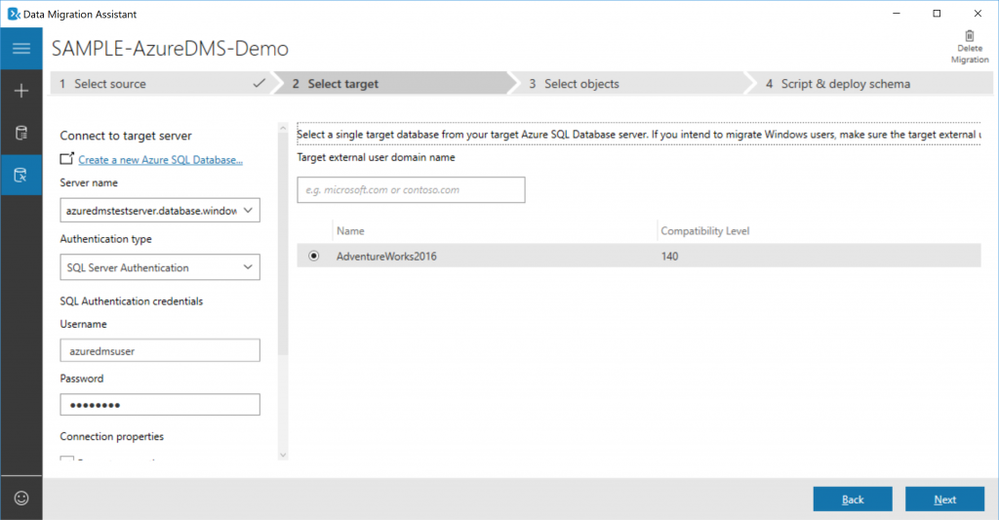Open the hamburger navigation menu

tap(21, 48)
